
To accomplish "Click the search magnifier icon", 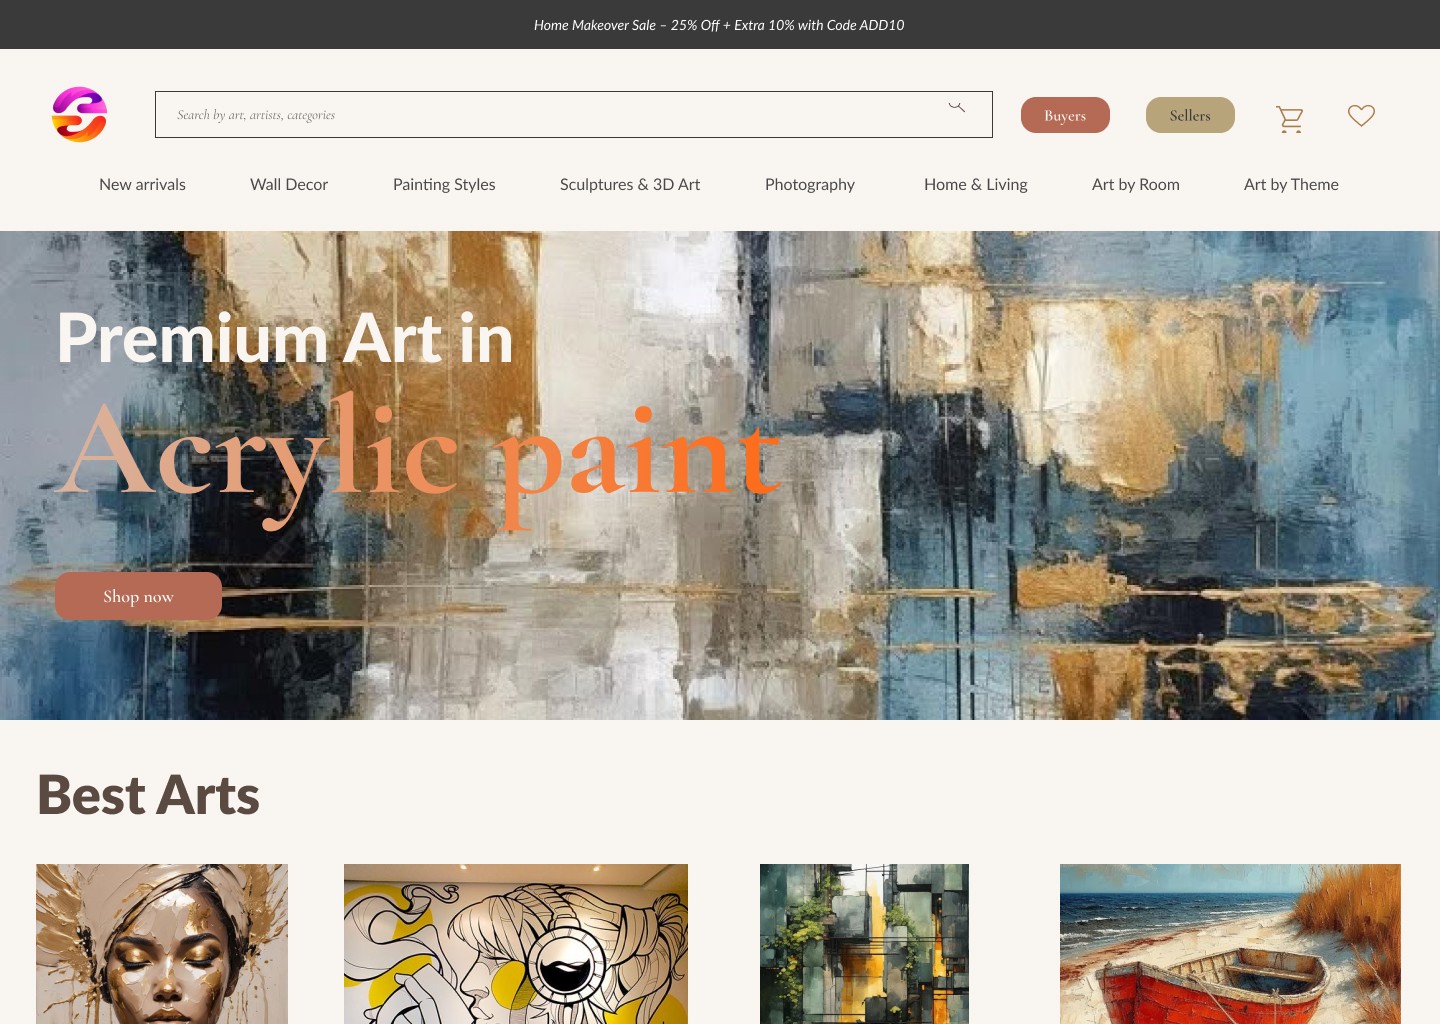I will pos(957,107).
